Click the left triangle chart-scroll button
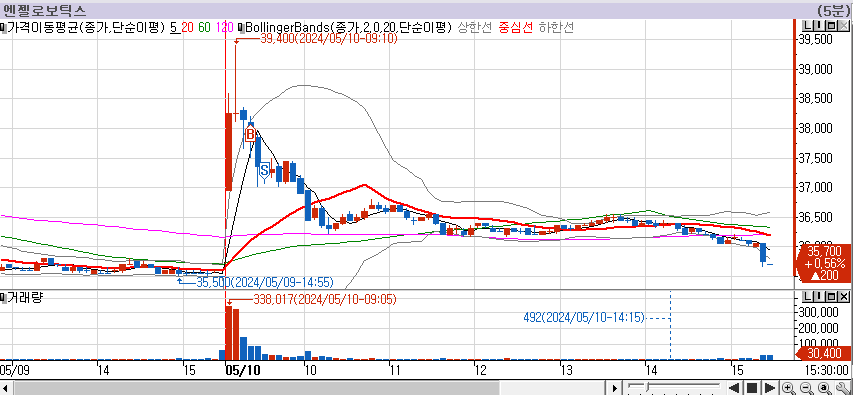The width and height of the screenshot is (853, 395). pyautogui.click(x=734, y=388)
